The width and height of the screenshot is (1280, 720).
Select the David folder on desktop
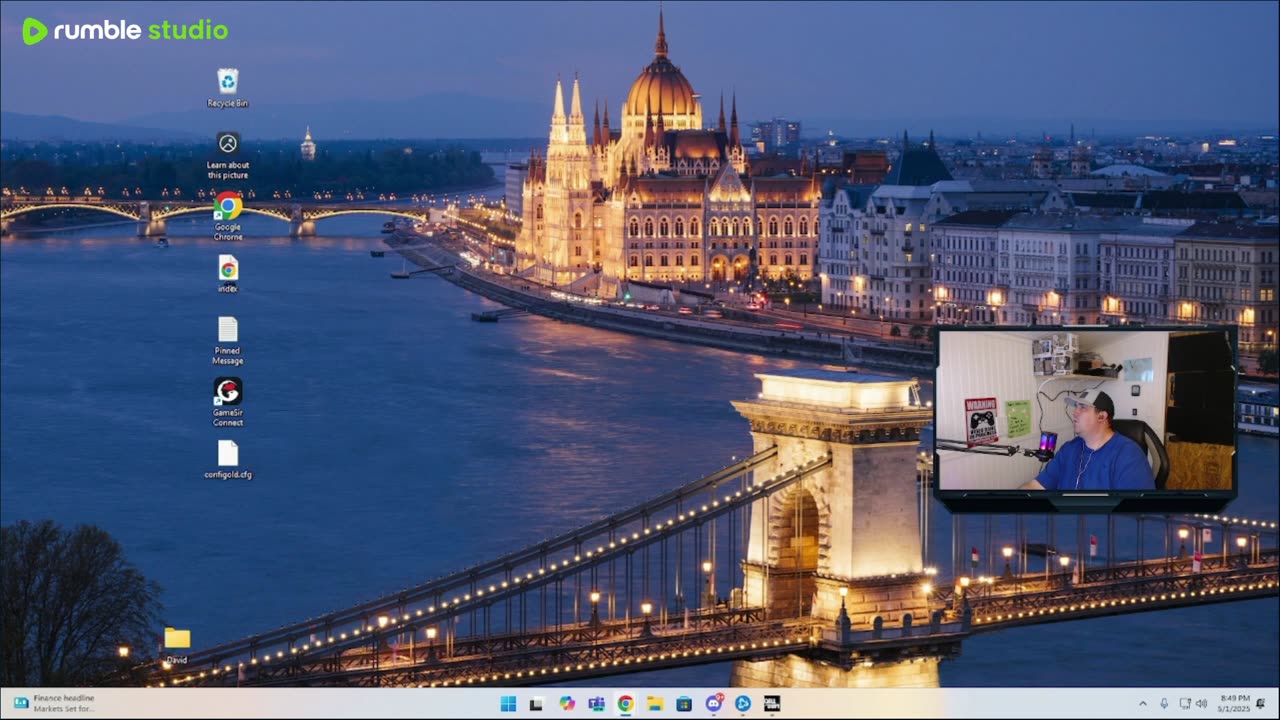coord(177,640)
